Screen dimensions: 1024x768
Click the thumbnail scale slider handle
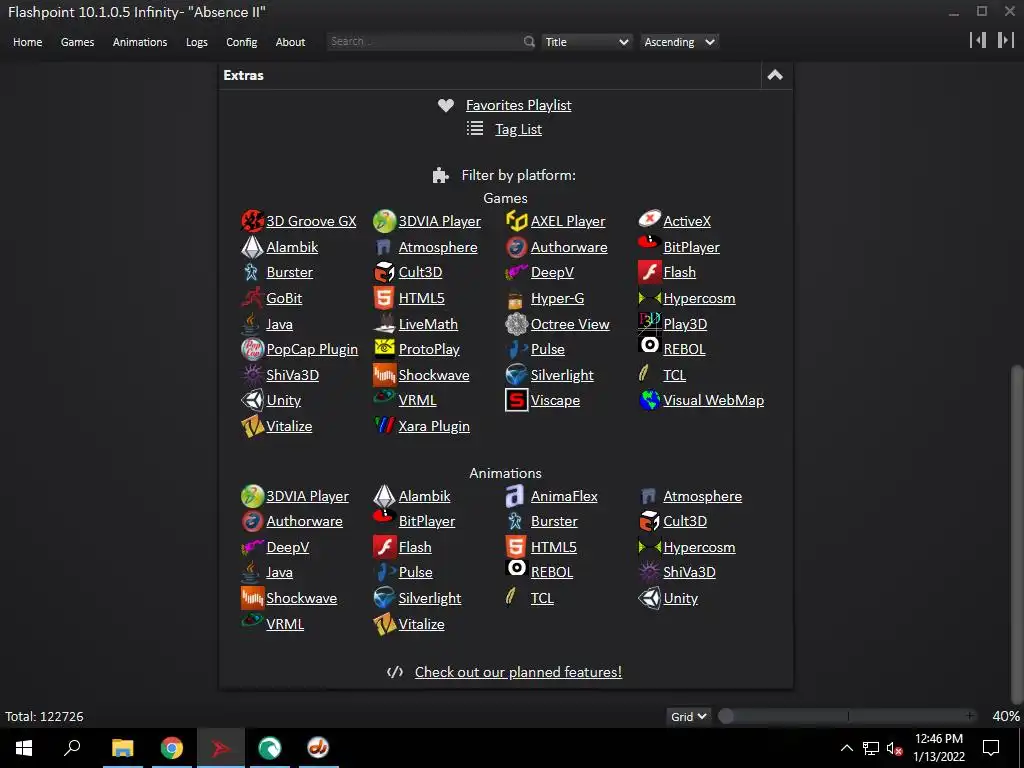[726, 716]
